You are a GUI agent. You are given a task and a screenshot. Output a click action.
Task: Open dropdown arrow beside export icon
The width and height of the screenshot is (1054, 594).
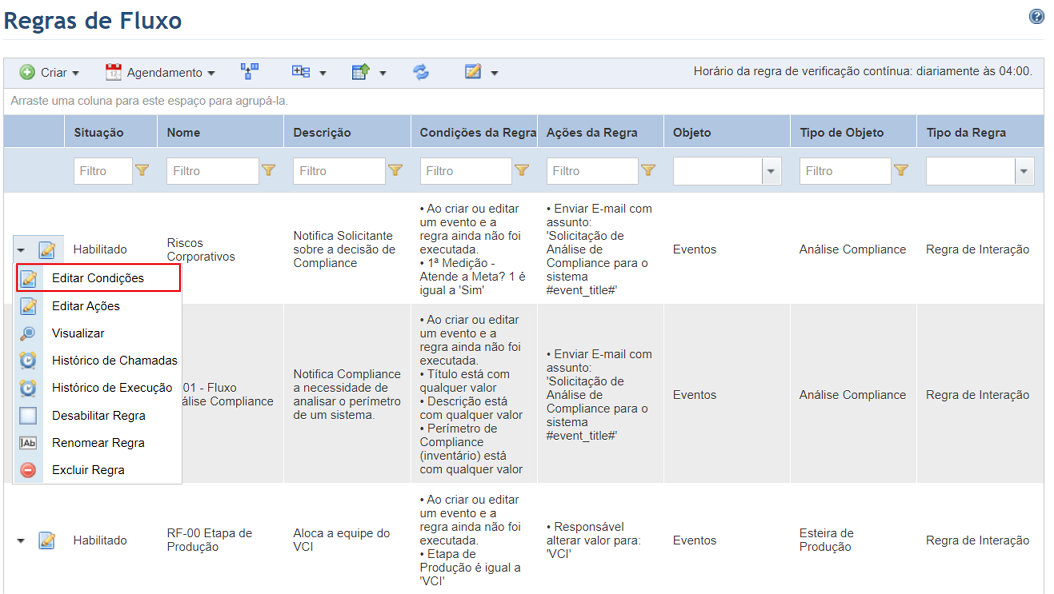[383, 73]
